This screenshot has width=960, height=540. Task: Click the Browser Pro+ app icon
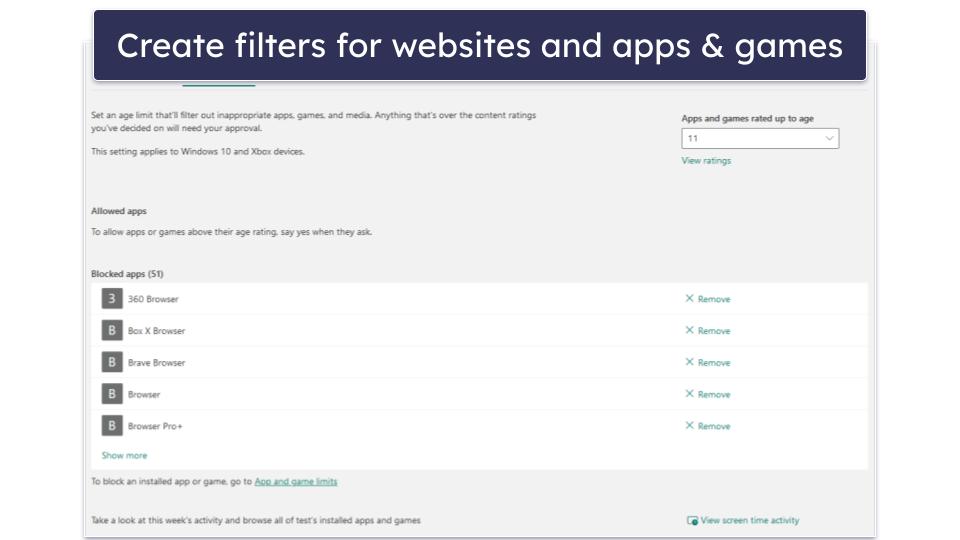[112, 426]
